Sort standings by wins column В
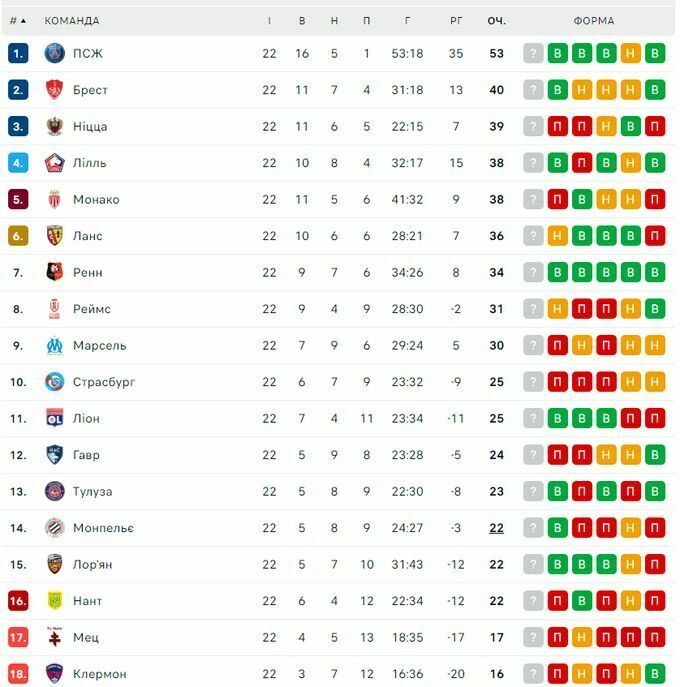680x687 pixels. 303,20
